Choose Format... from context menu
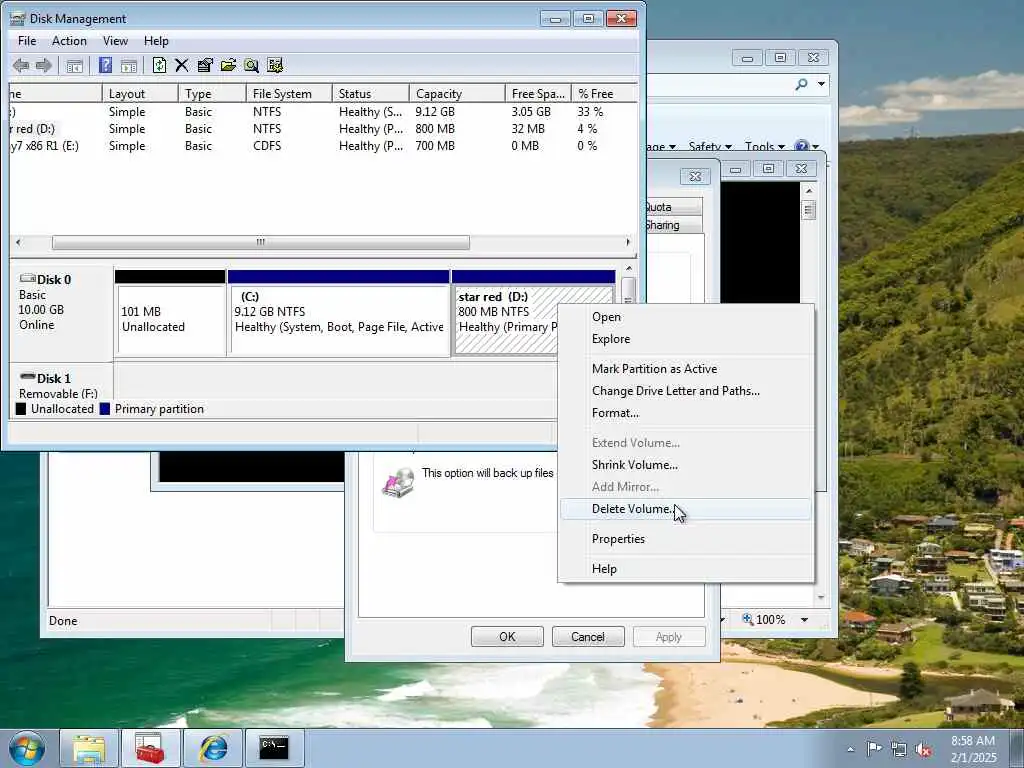Viewport: 1024px width, 768px height. (685, 413)
